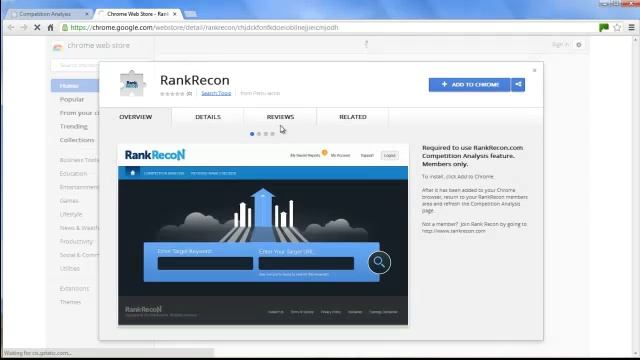The height and width of the screenshot is (360, 640).
Task: Switch to the Details tab
Action: pyautogui.click(x=208, y=117)
